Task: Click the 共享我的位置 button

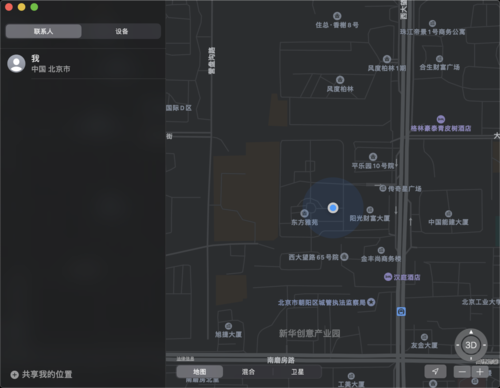Action: tap(41, 374)
